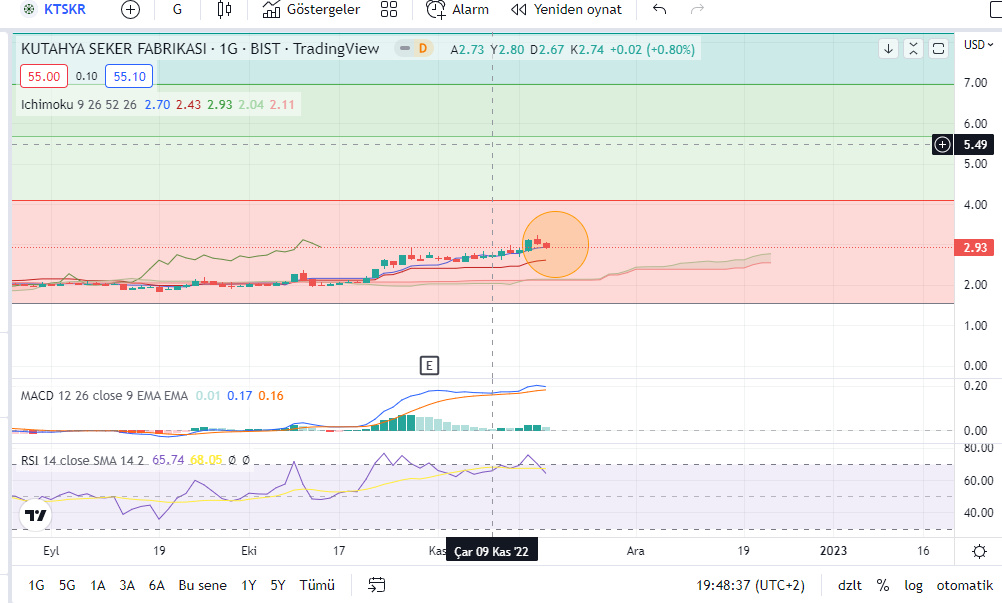Image resolution: width=1002 pixels, height=603 pixels.
Task: Move pane down with arrow icon
Action: coord(888,49)
